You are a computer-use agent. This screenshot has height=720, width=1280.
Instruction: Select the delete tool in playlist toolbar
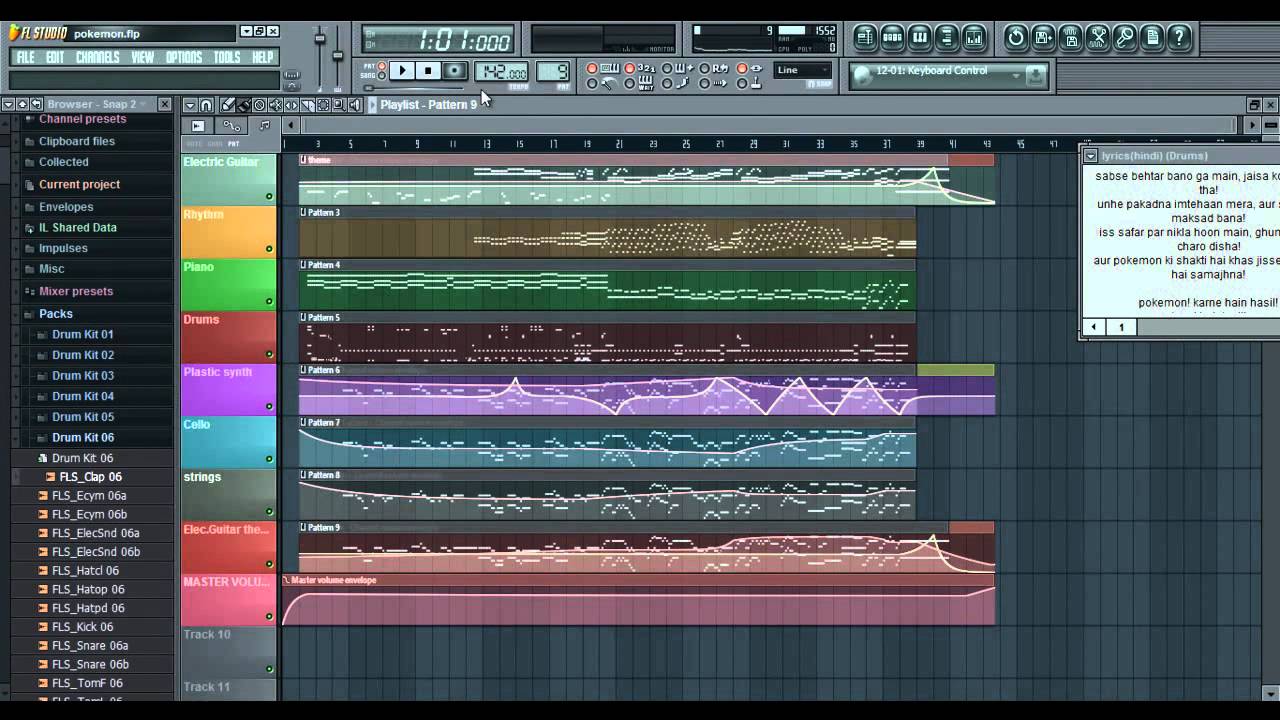point(260,105)
